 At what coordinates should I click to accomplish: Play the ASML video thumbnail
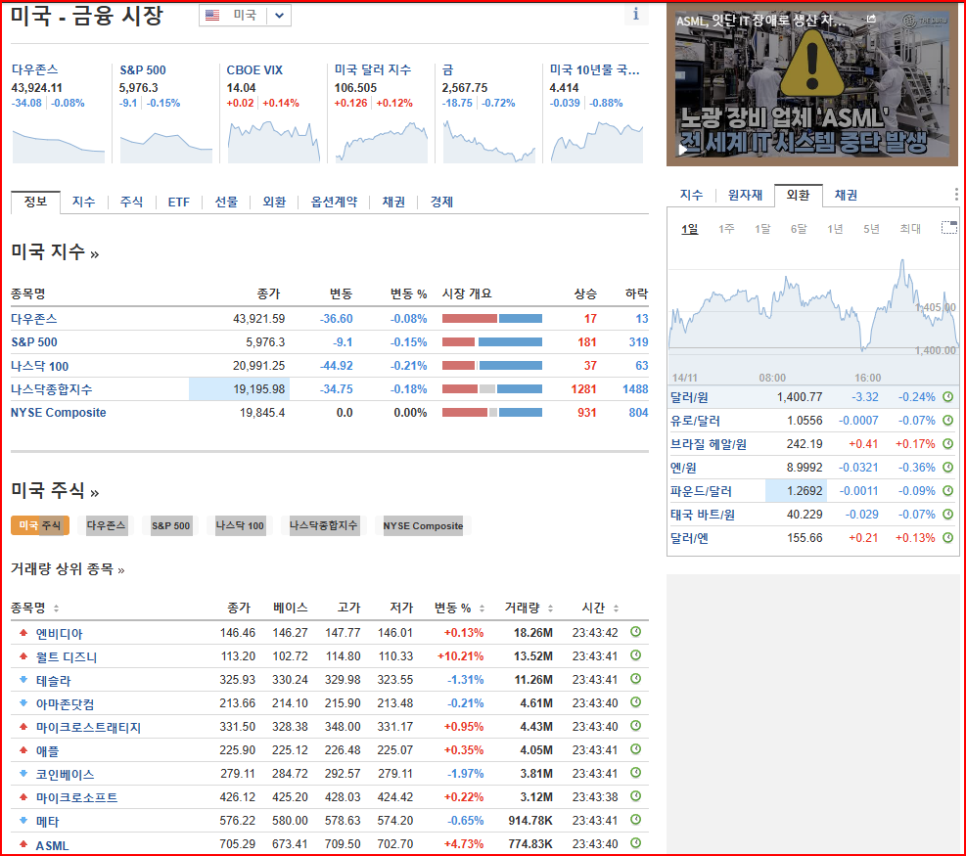tap(684, 149)
